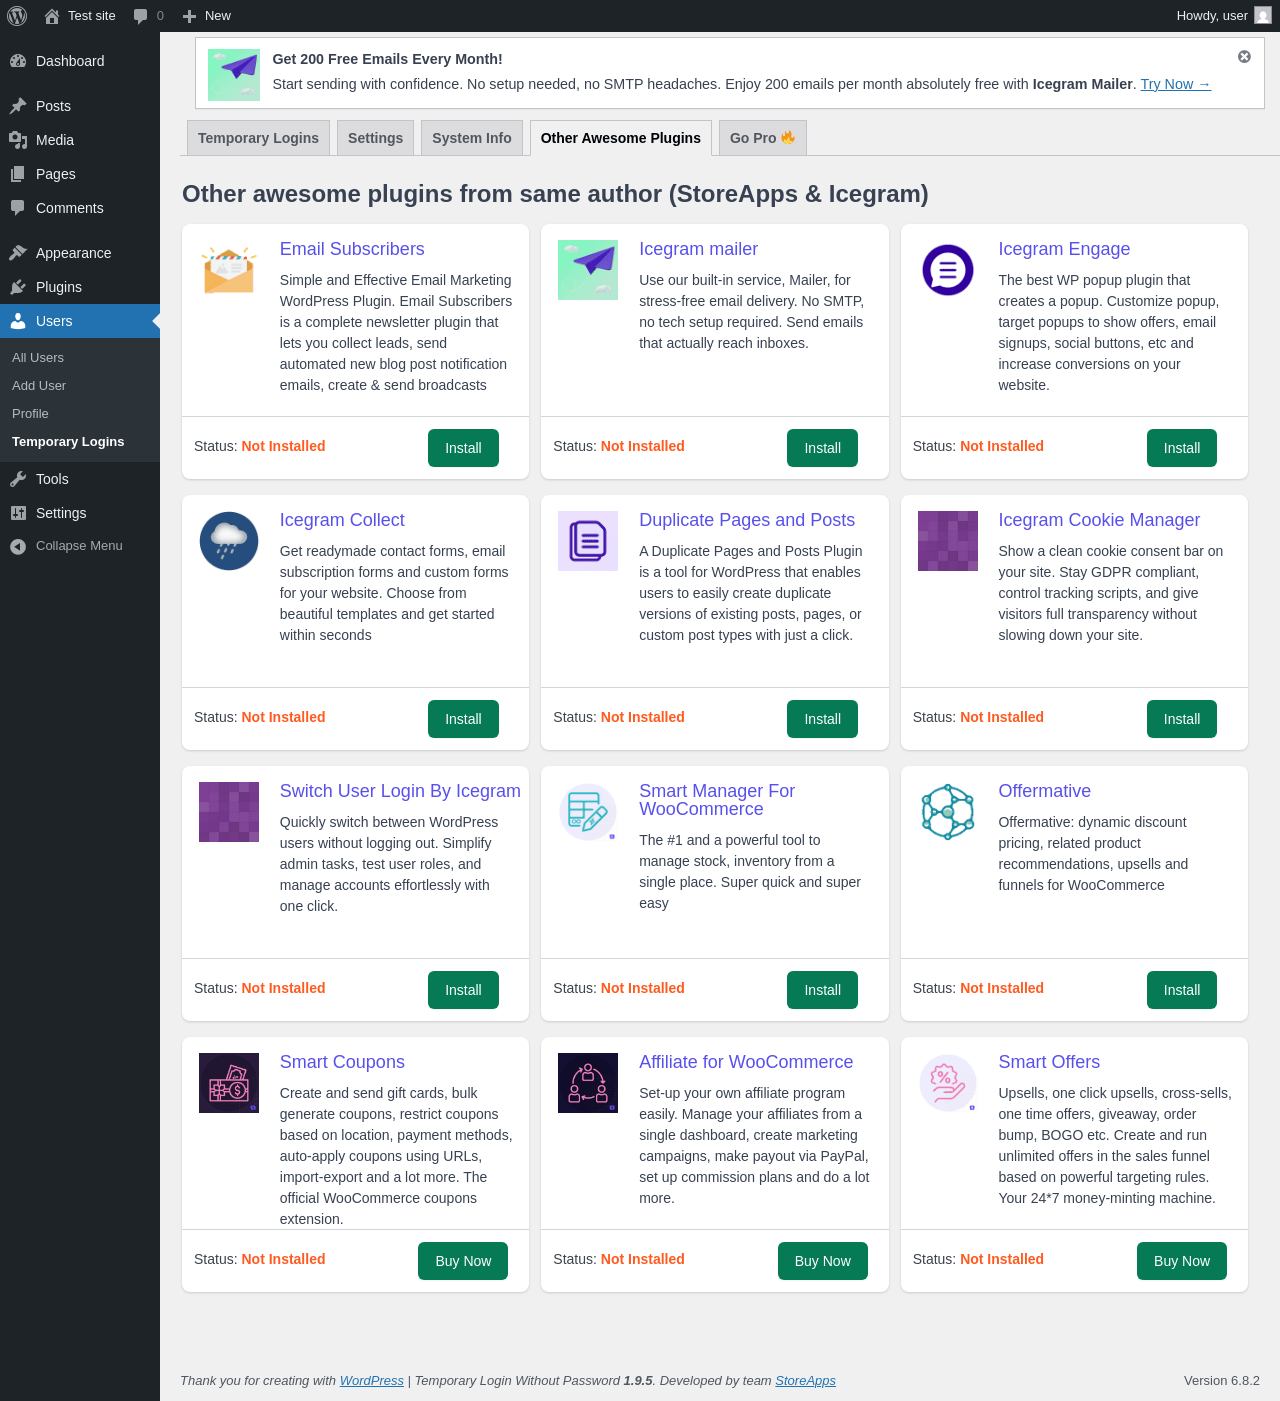Click the plus New icon in admin bar
Screen dimensions: 1280x1401
[189, 16]
